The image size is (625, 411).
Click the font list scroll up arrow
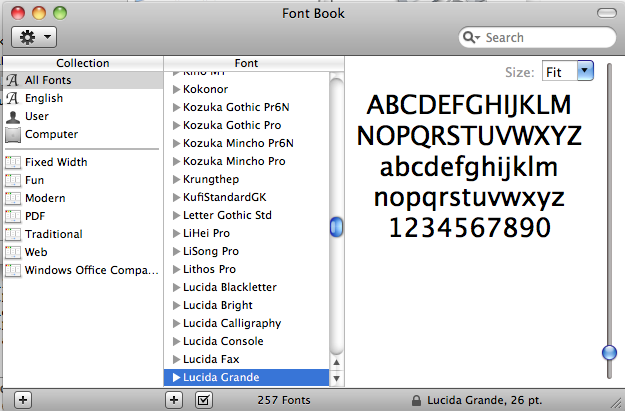[336, 362]
